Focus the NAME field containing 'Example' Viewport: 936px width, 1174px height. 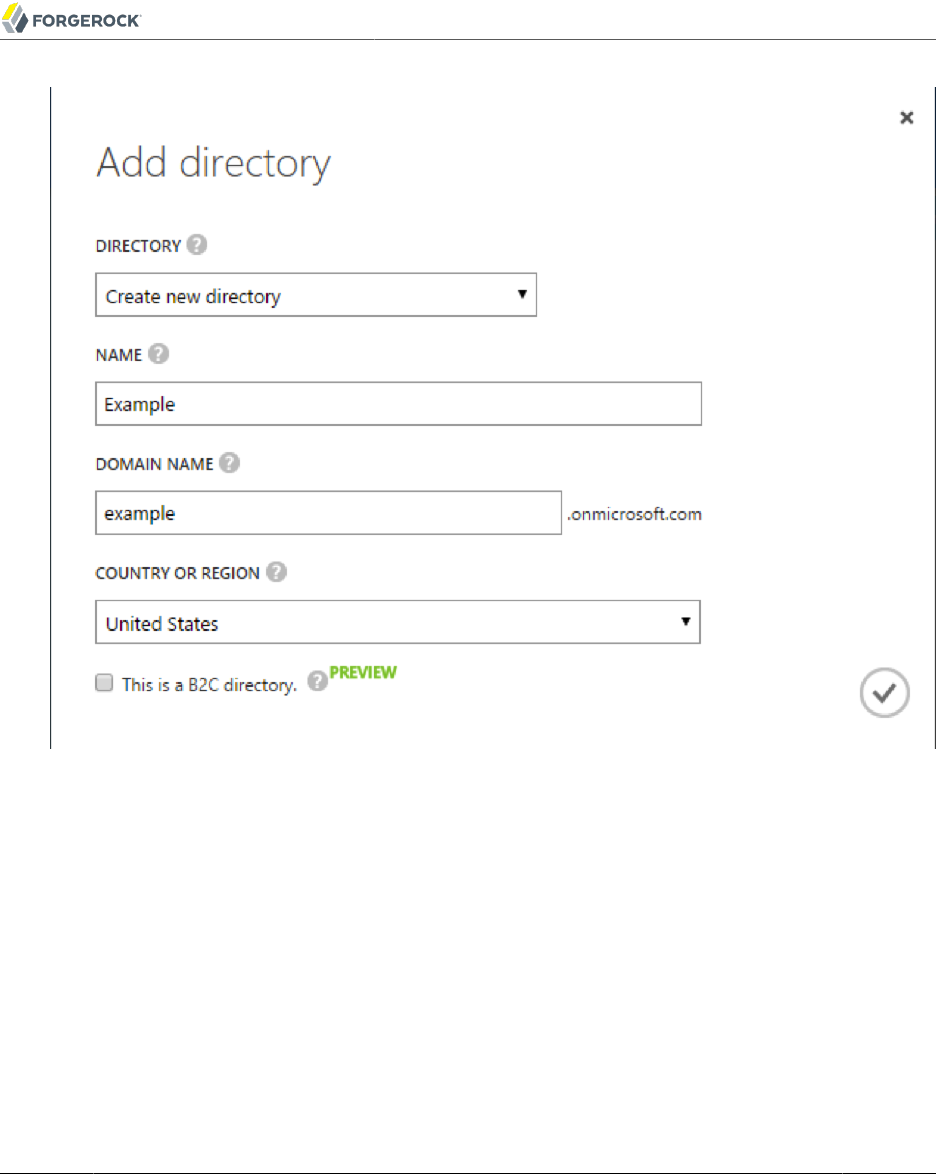click(x=398, y=404)
